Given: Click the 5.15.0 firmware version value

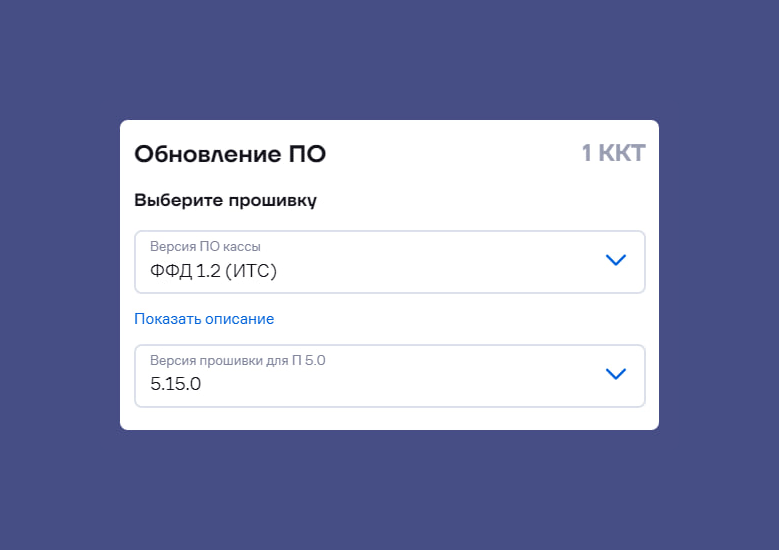Looking at the screenshot, I should click(176, 384).
